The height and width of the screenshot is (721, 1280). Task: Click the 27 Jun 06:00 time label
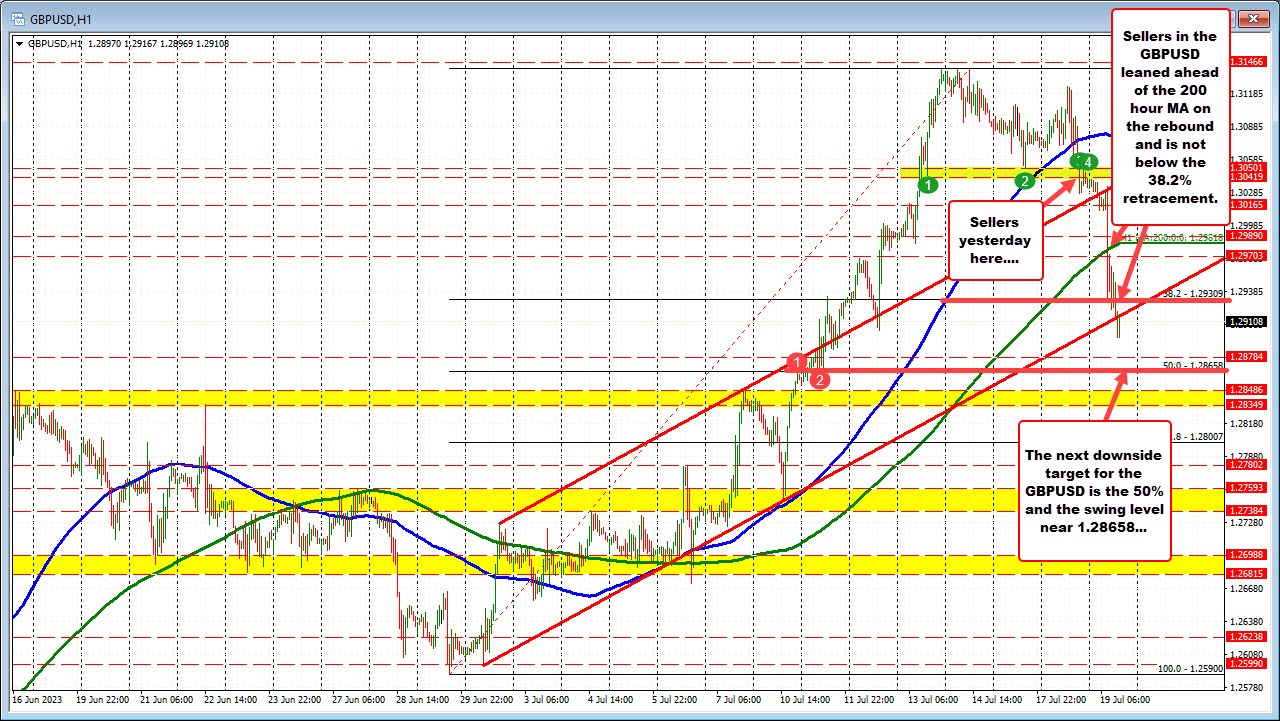(x=359, y=700)
